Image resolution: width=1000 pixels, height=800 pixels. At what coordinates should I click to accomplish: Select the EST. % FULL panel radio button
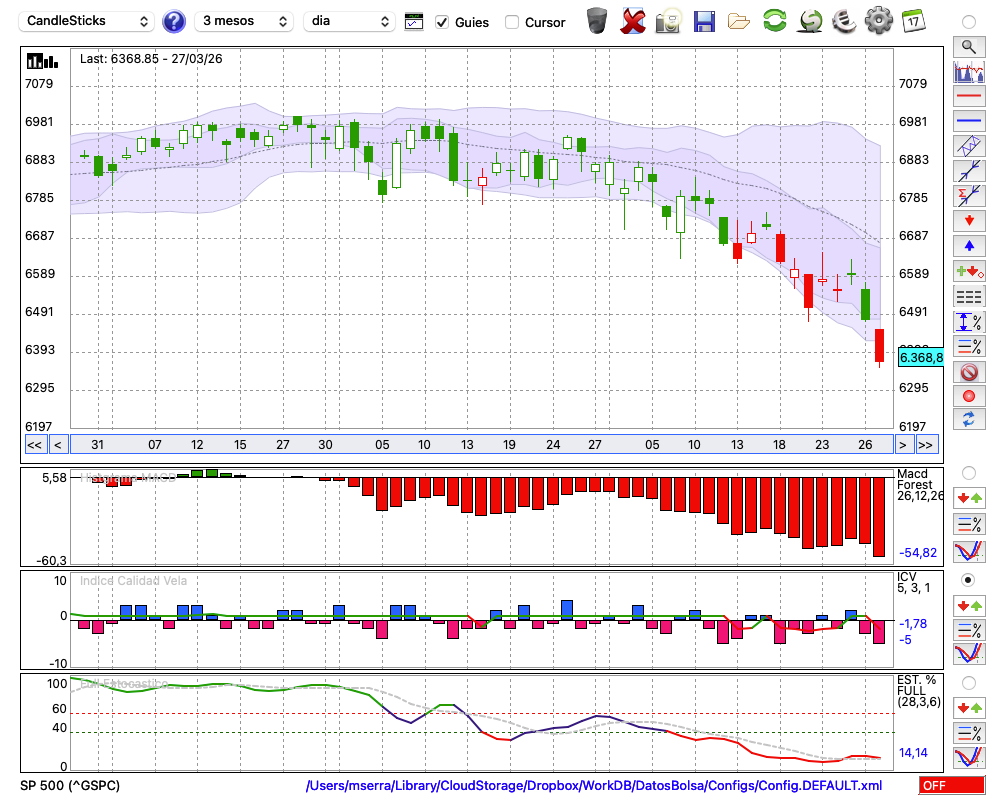[x=967, y=683]
